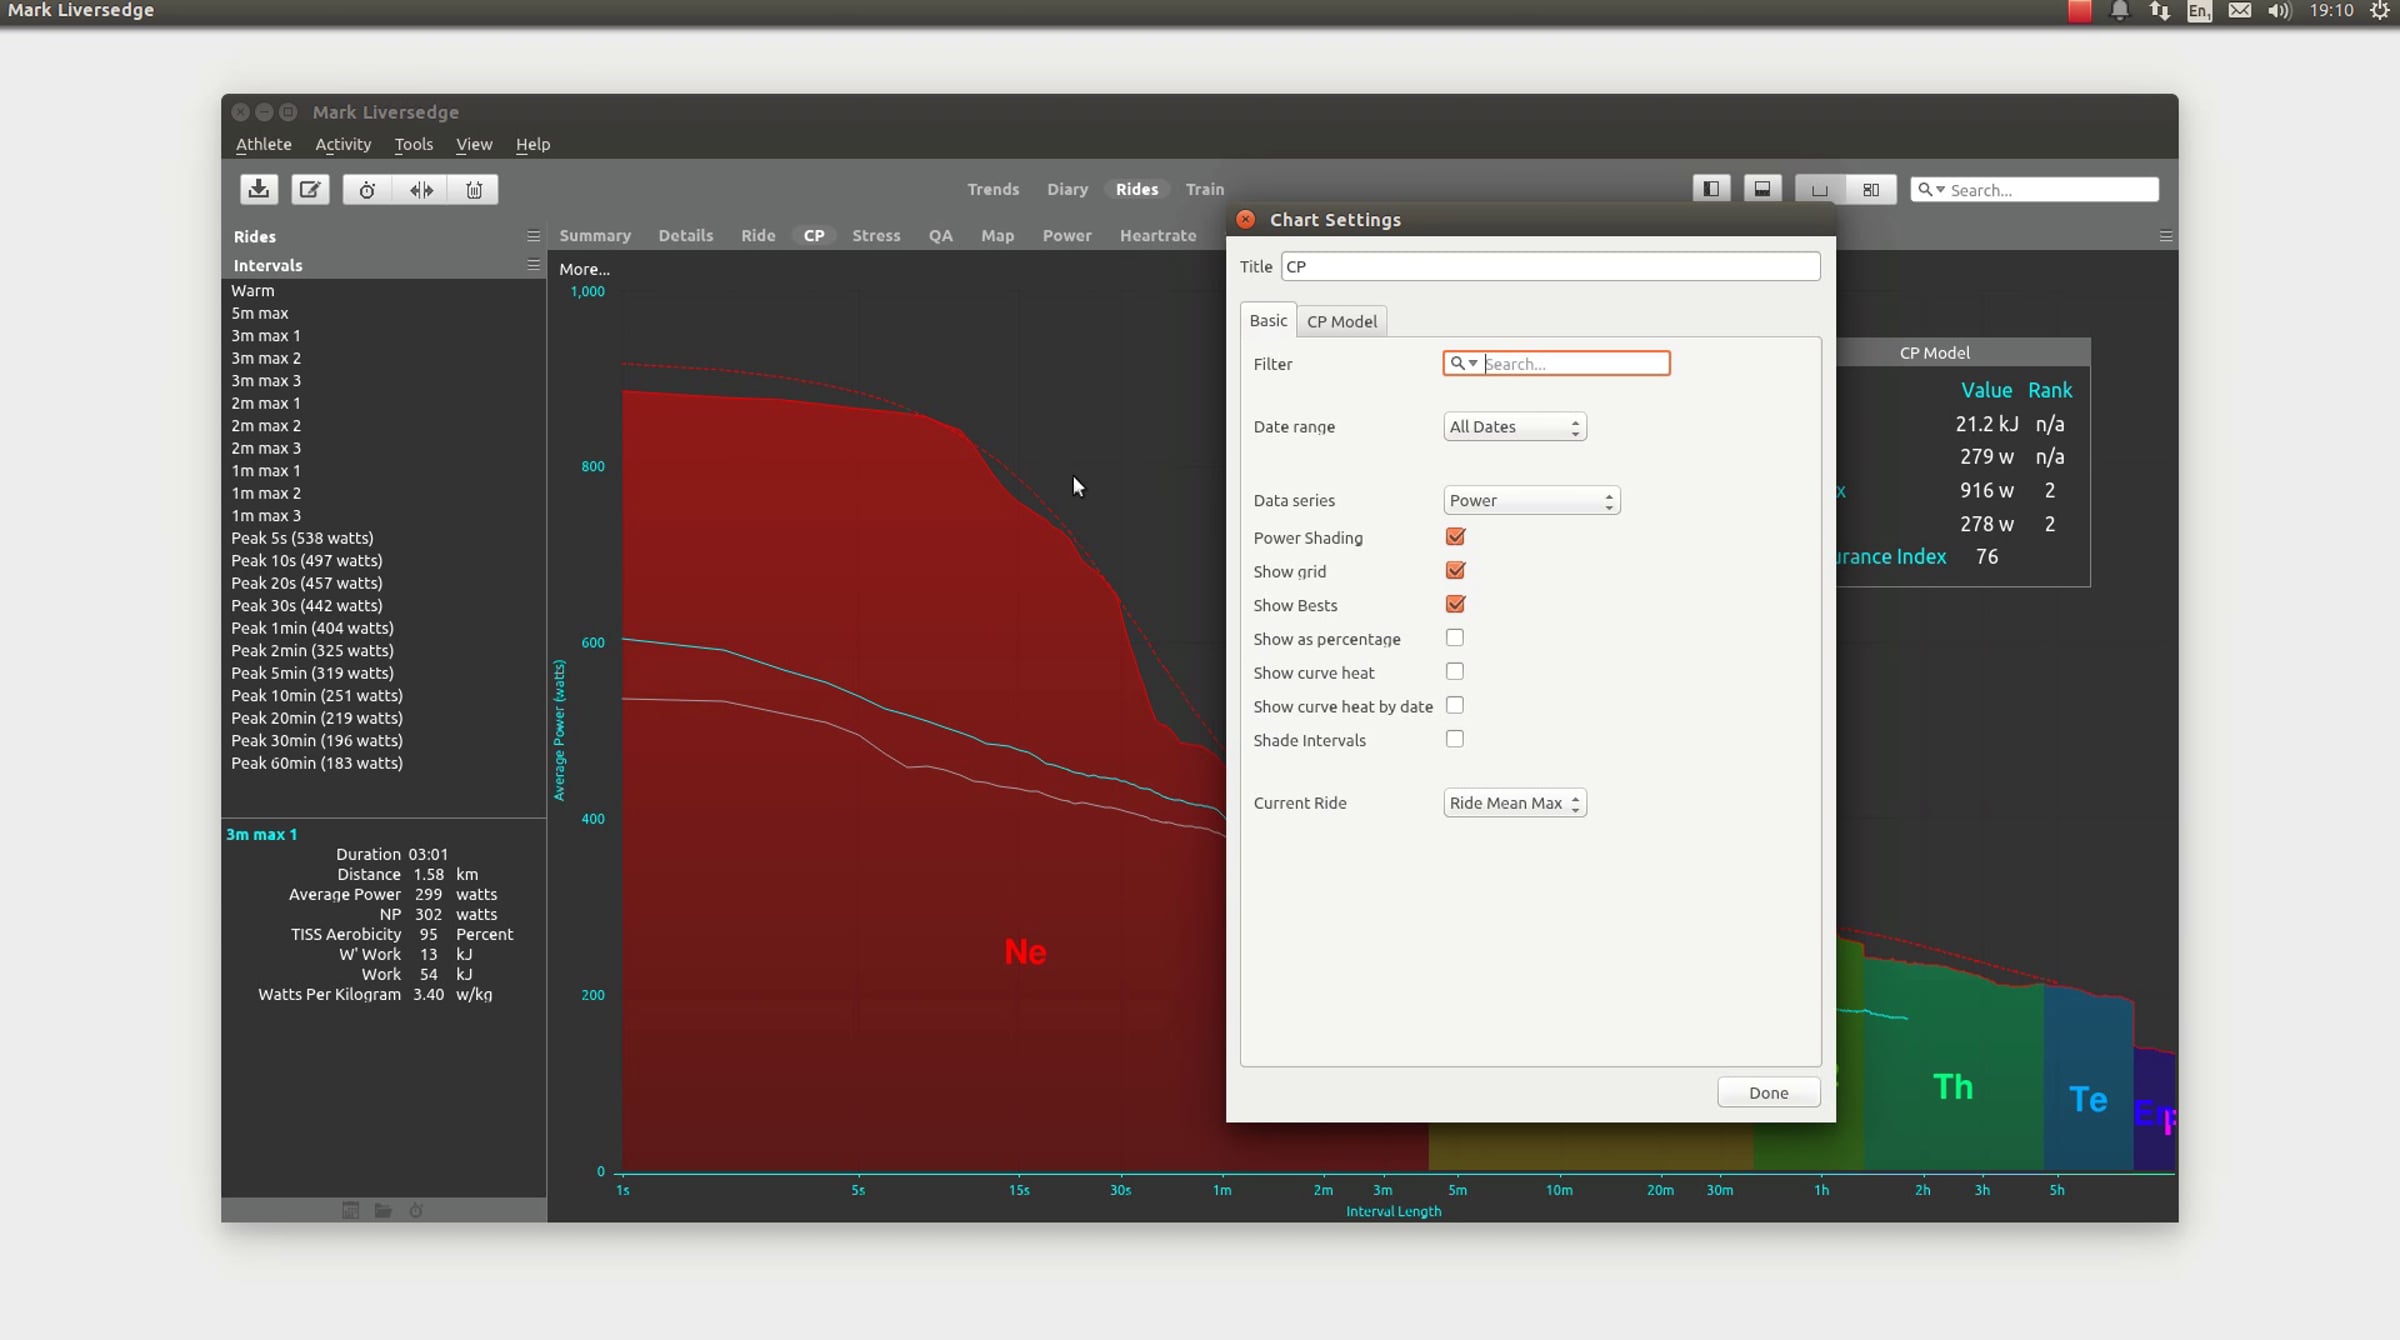
Task: Click the red indicator in top panel
Action: pos(2079,11)
